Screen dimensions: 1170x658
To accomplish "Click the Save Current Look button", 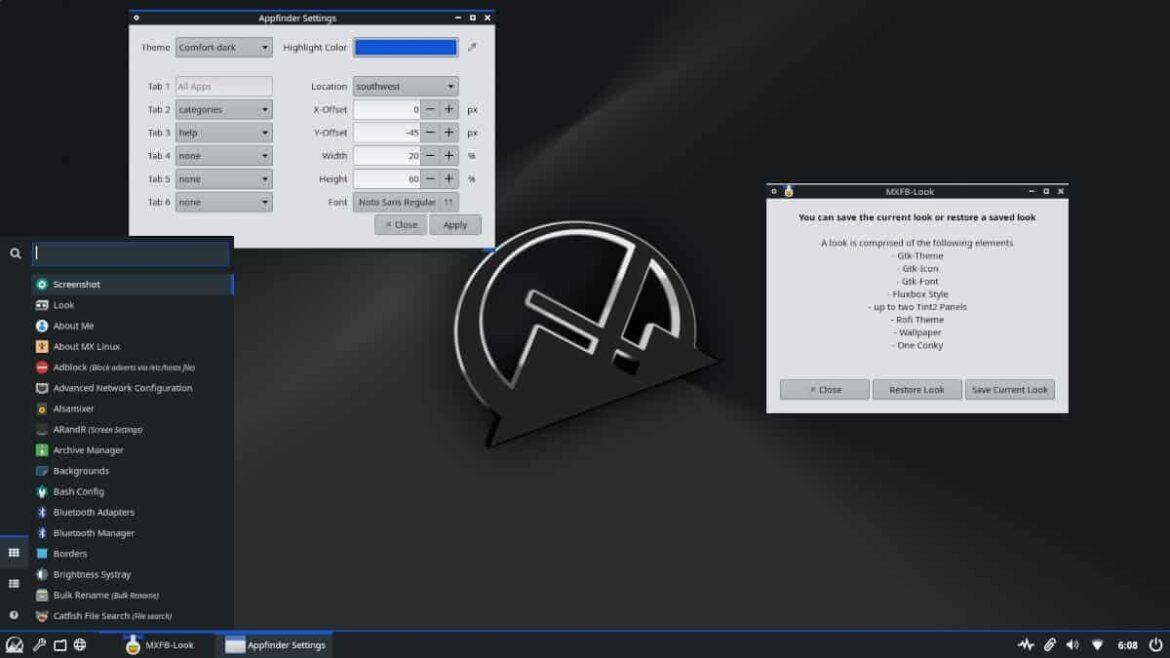I will click(1010, 389).
